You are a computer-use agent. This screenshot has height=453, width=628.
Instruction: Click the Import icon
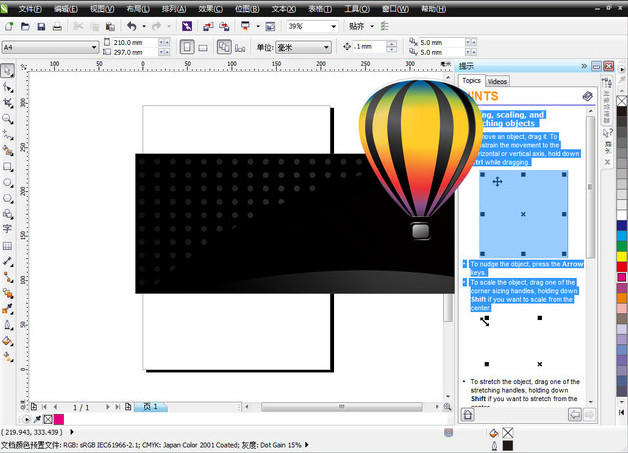coord(208,26)
